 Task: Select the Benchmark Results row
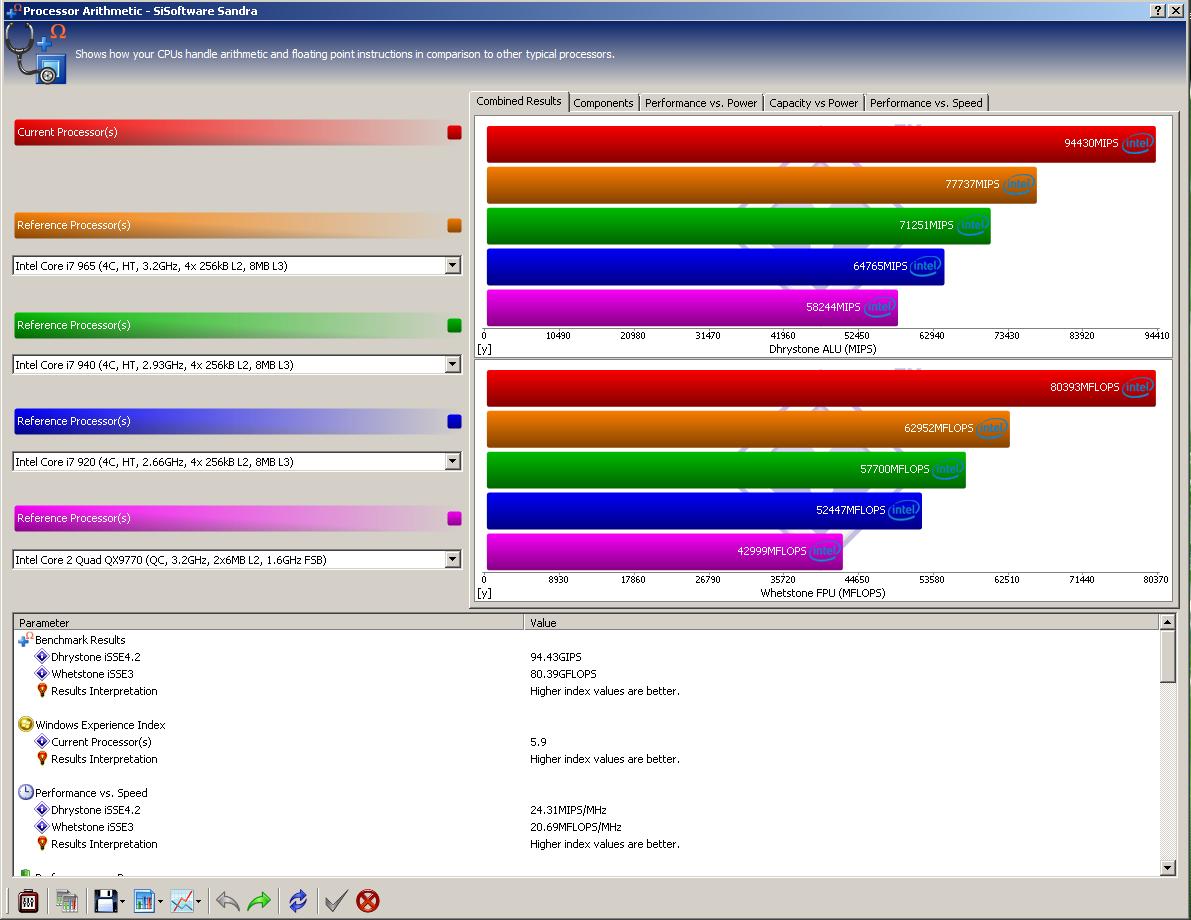click(586, 640)
